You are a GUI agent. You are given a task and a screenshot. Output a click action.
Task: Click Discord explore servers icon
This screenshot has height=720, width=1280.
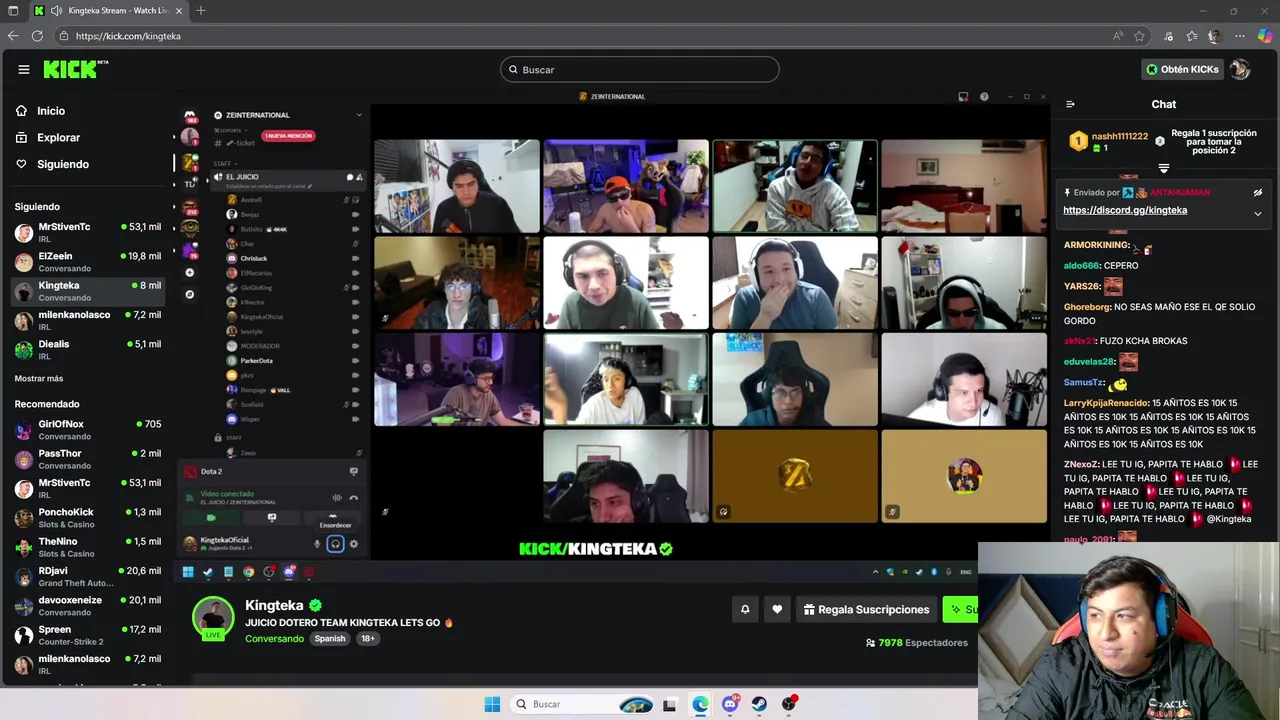(190, 294)
